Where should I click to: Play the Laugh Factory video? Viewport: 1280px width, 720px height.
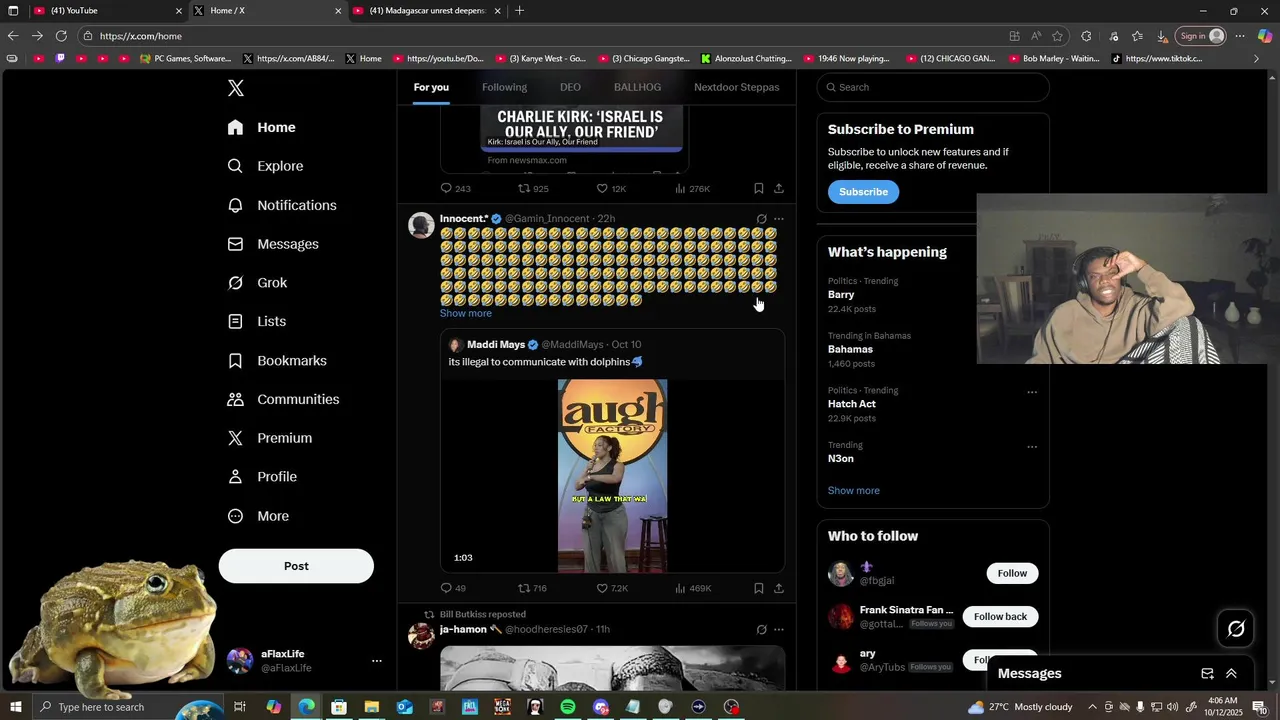pyautogui.click(x=612, y=475)
